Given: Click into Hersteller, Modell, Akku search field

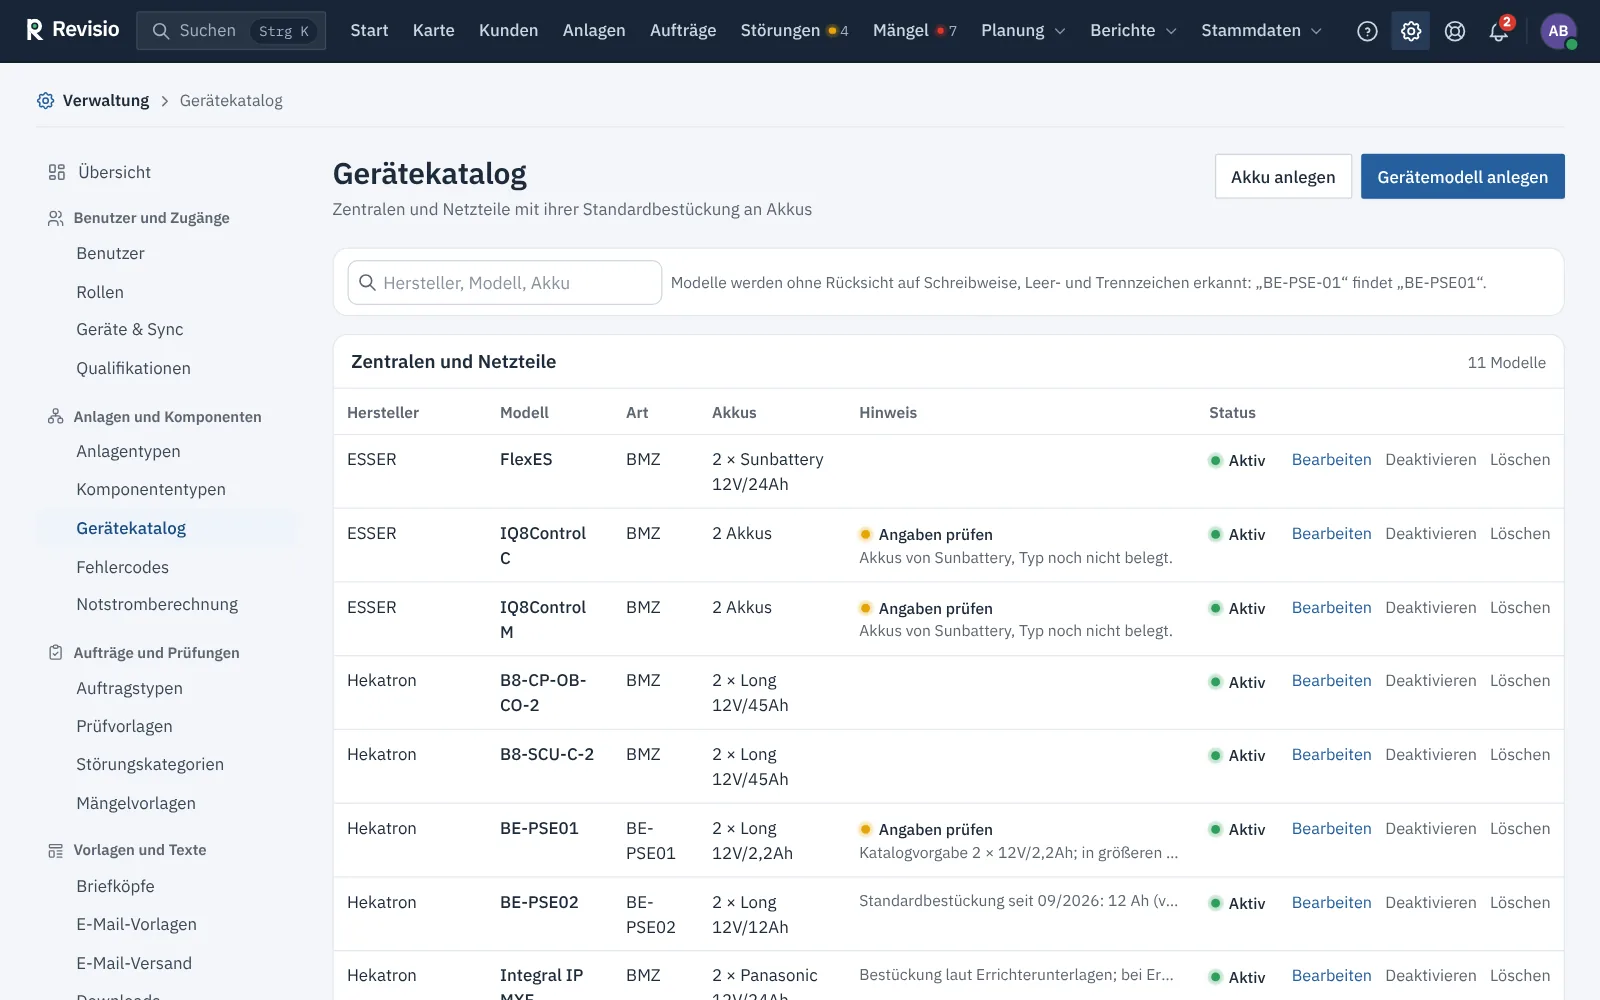Looking at the screenshot, I should tap(504, 283).
